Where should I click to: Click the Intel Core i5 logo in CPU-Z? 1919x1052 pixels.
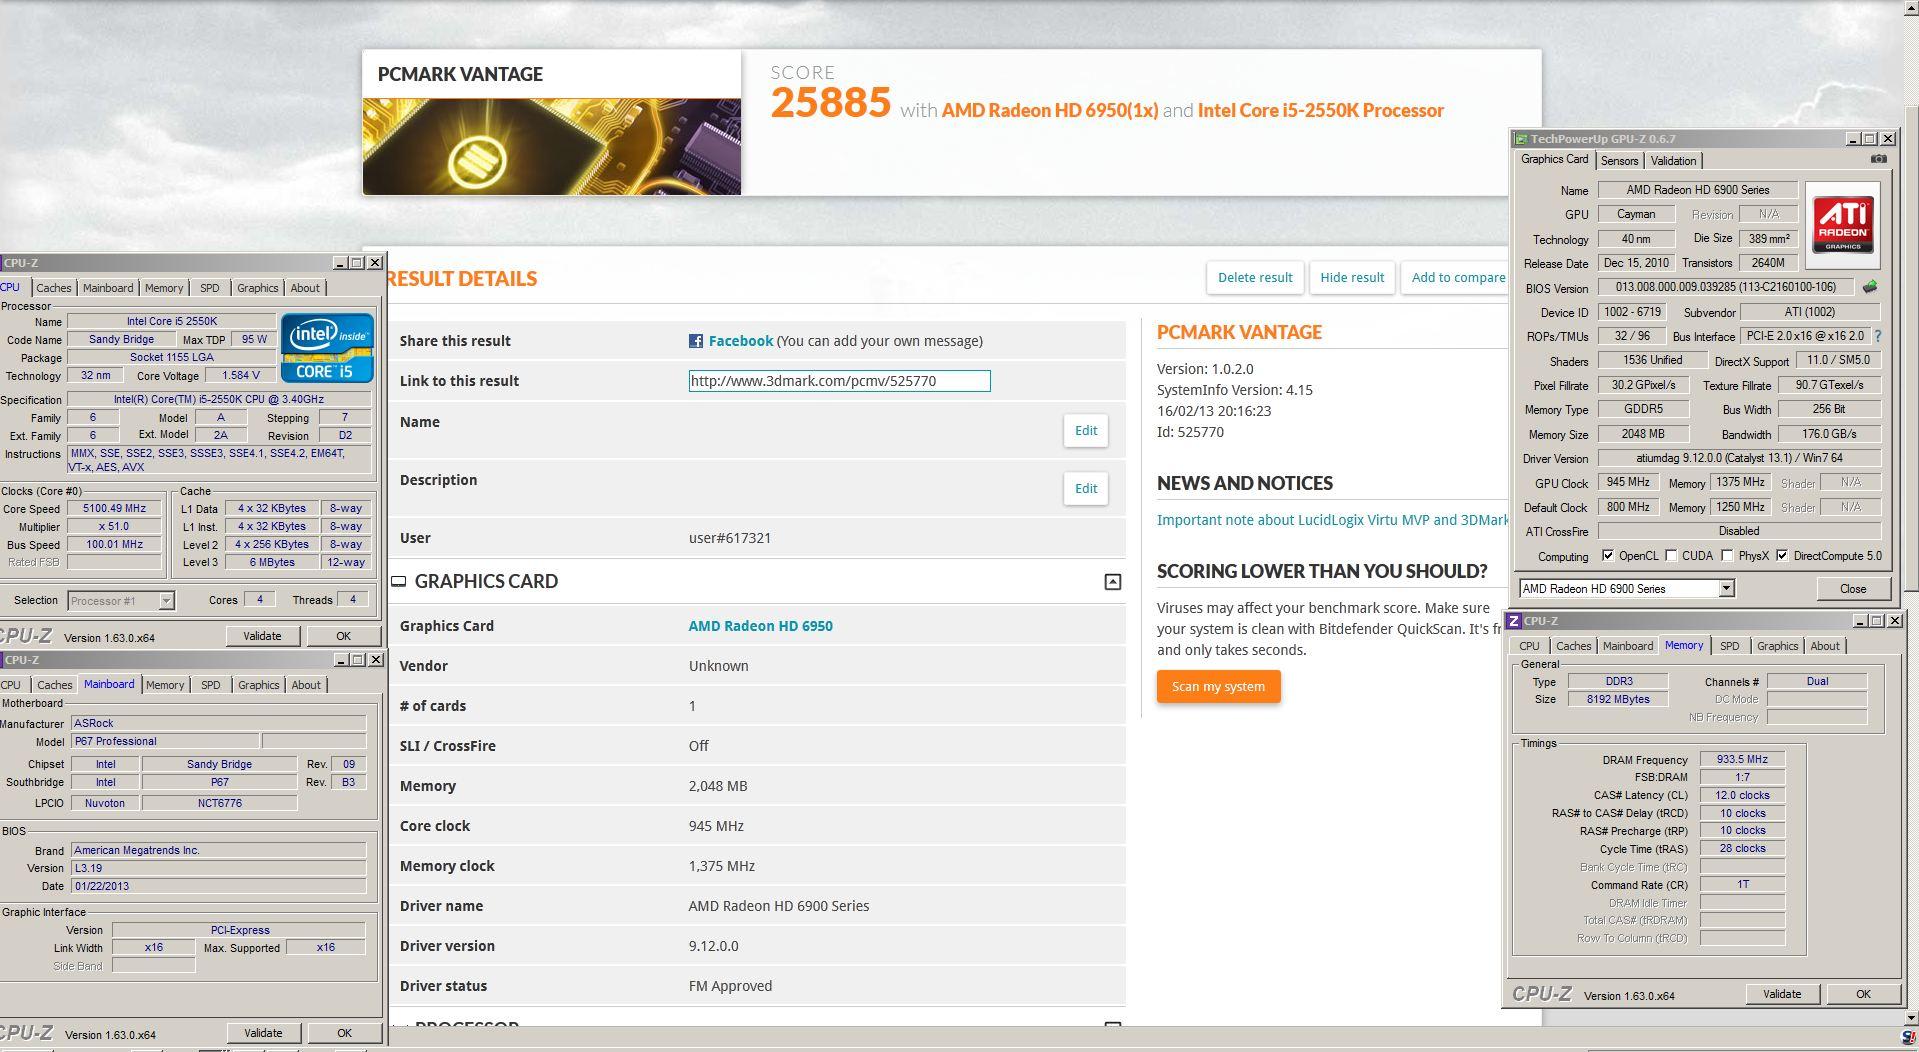(327, 347)
